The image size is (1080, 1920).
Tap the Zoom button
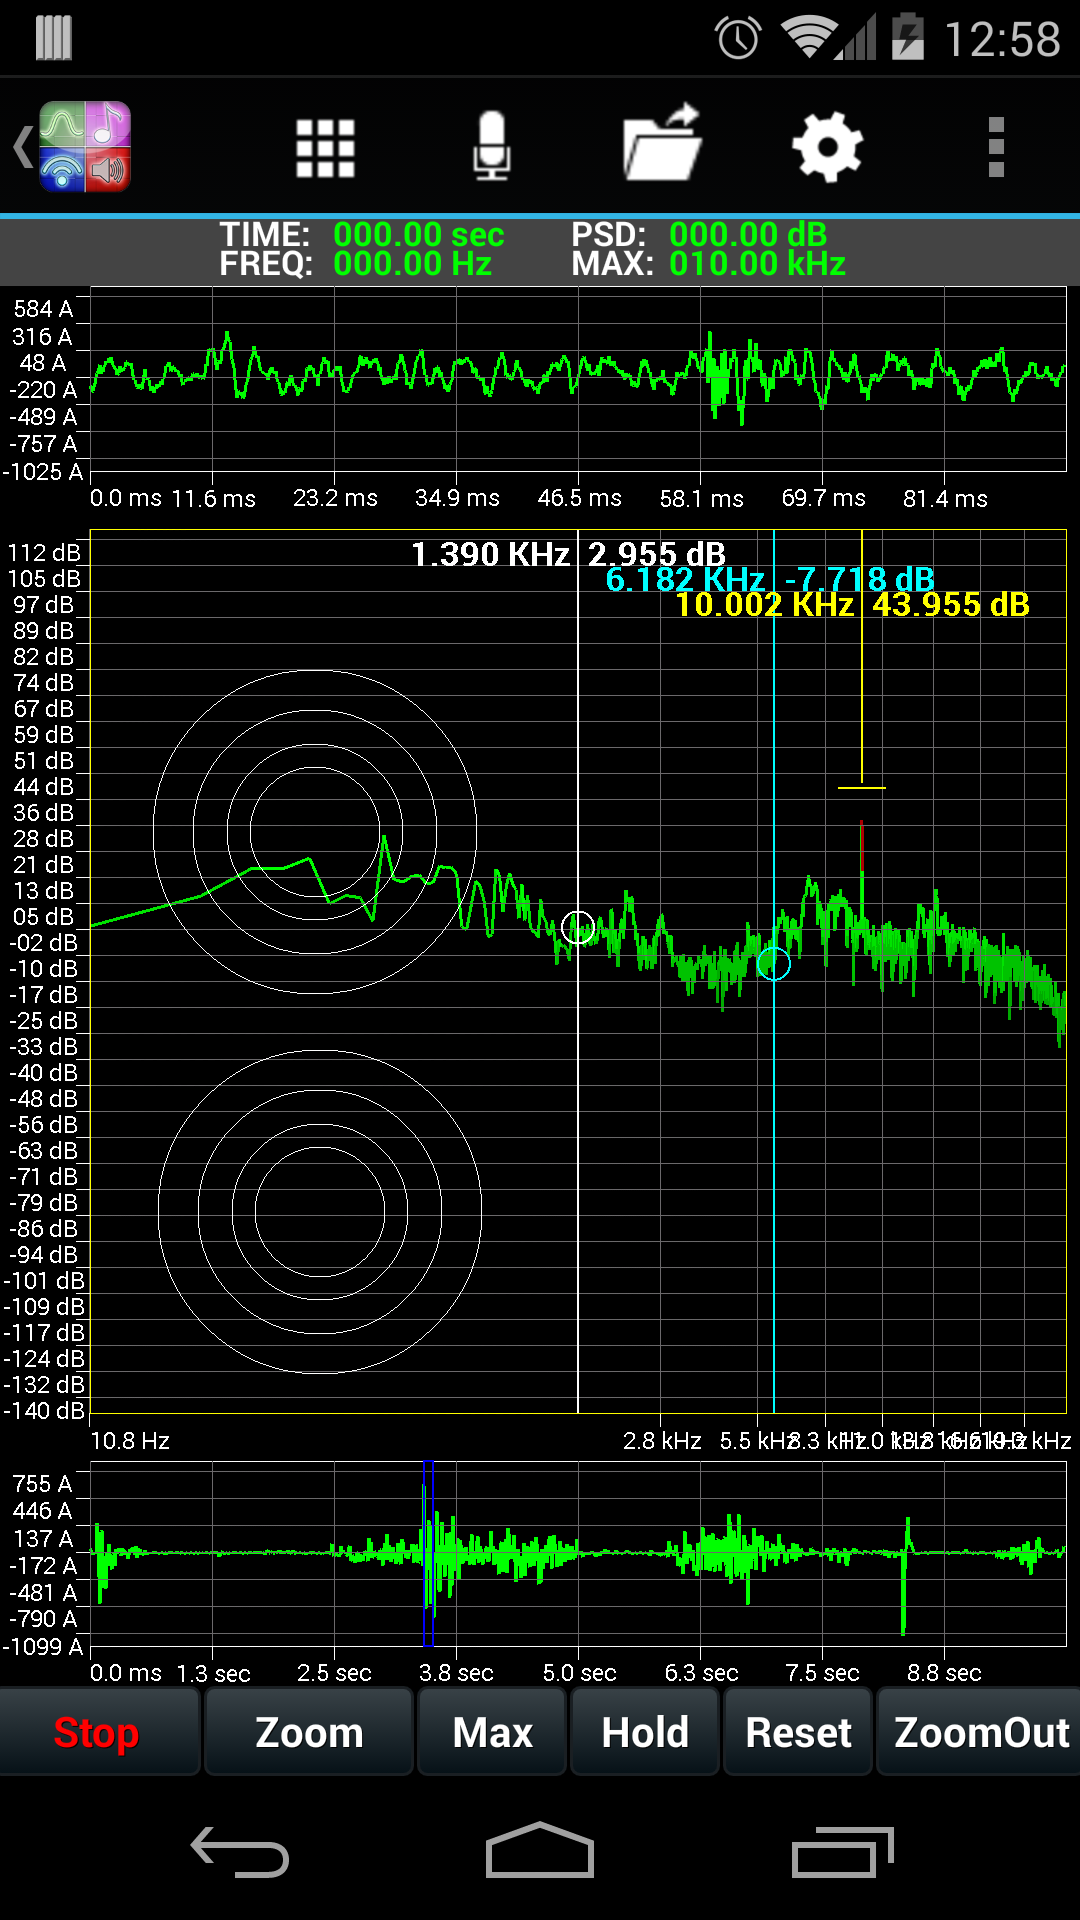[x=309, y=1733]
